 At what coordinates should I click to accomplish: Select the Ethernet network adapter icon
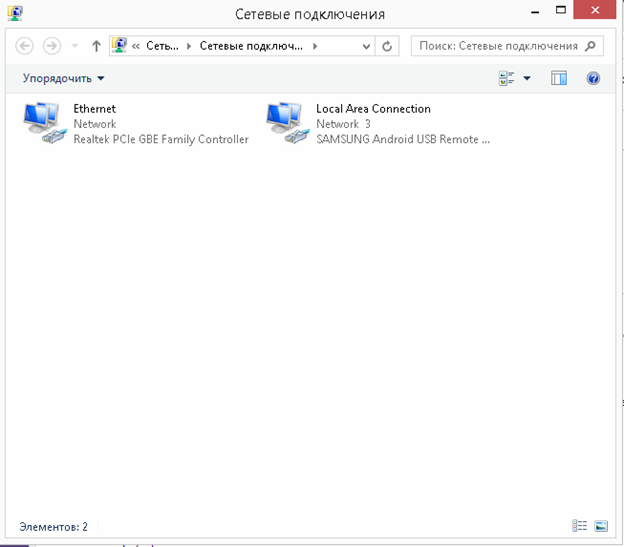click(x=44, y=123)
